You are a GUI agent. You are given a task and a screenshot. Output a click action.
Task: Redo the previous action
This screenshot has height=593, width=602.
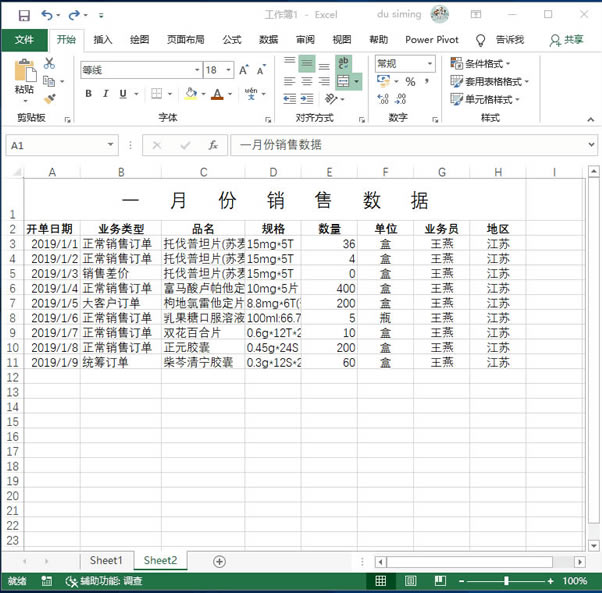pyautogui.click(x=74, y=15)
